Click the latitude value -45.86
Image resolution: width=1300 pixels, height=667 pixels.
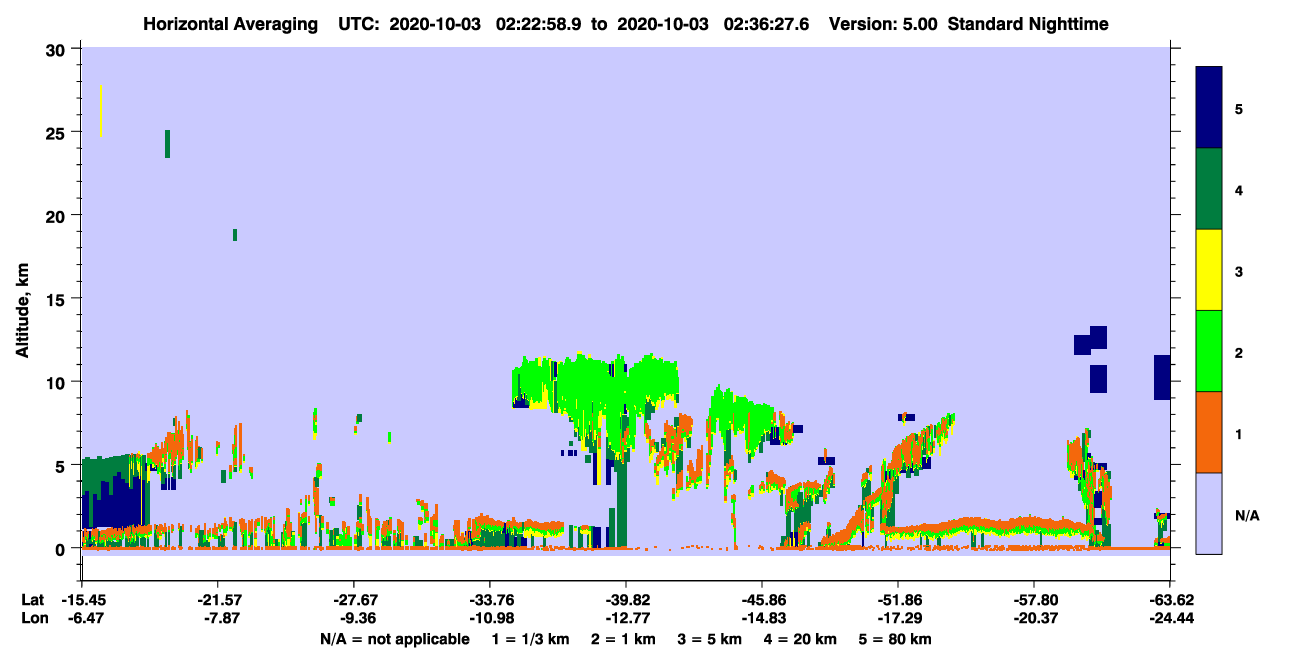(x=762, y=599)
